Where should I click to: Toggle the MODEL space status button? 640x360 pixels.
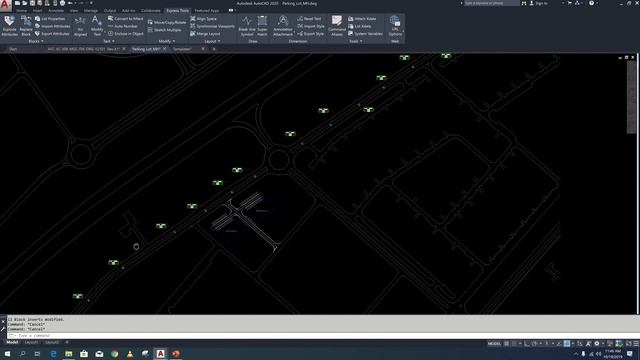[494, 344]
